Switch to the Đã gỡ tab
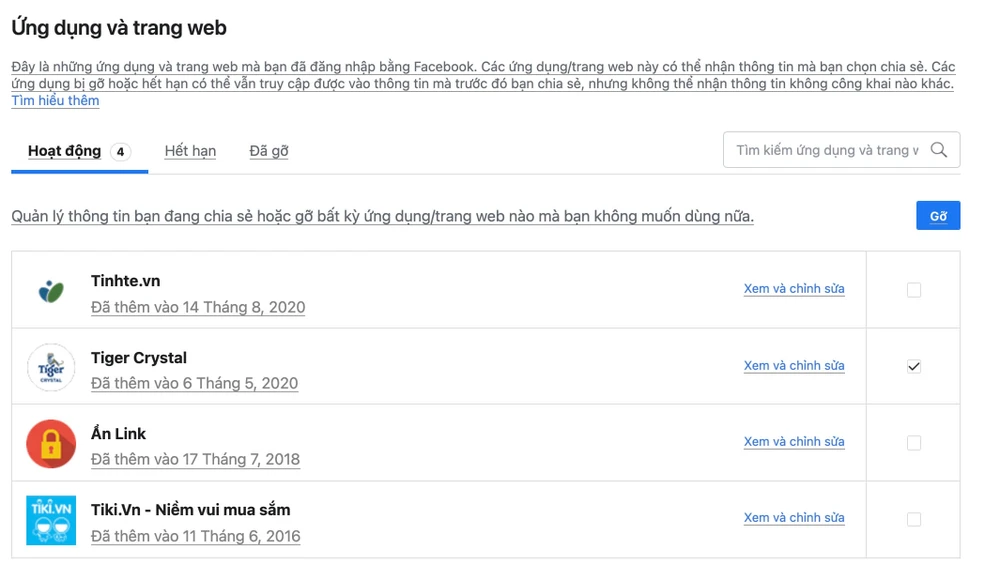The width and height of the screenshot is (1000, 580). pyautogui.click(x=267, y=150)
